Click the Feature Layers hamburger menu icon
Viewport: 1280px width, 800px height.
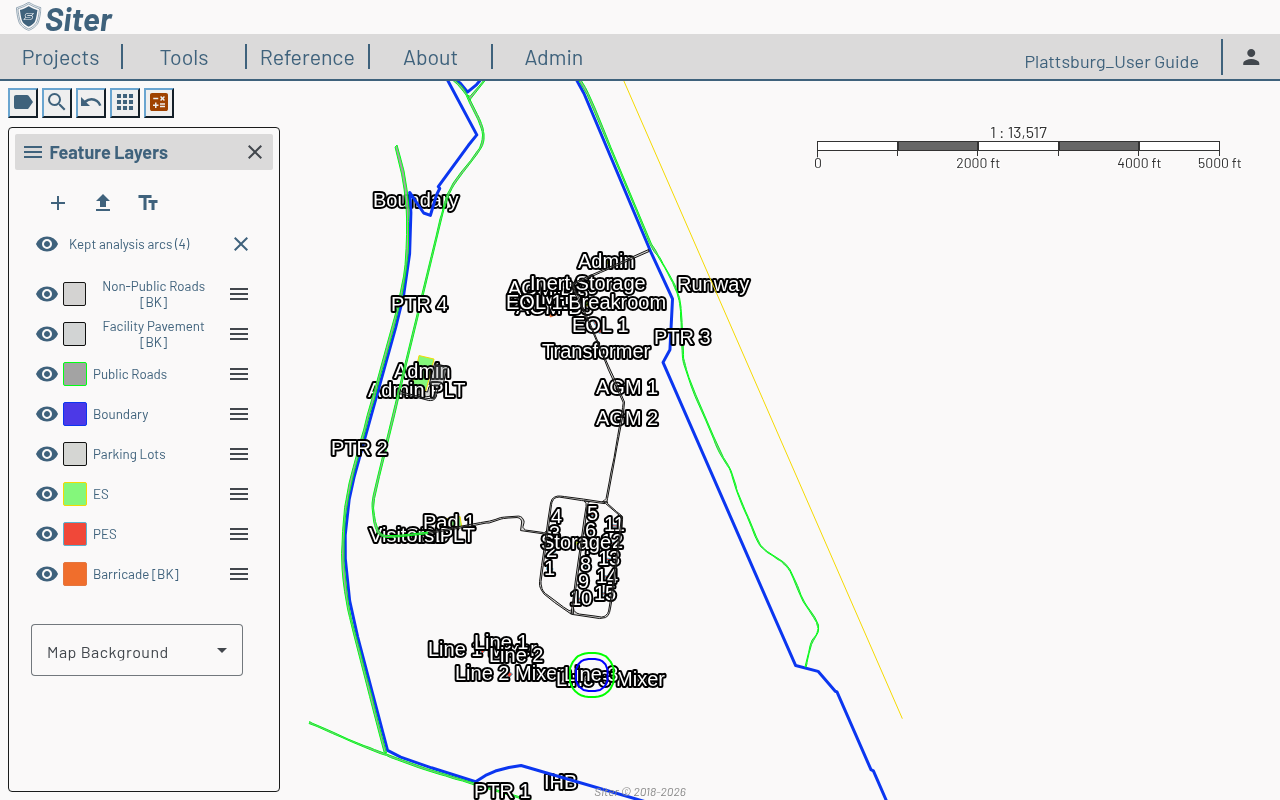click(33, 152)
